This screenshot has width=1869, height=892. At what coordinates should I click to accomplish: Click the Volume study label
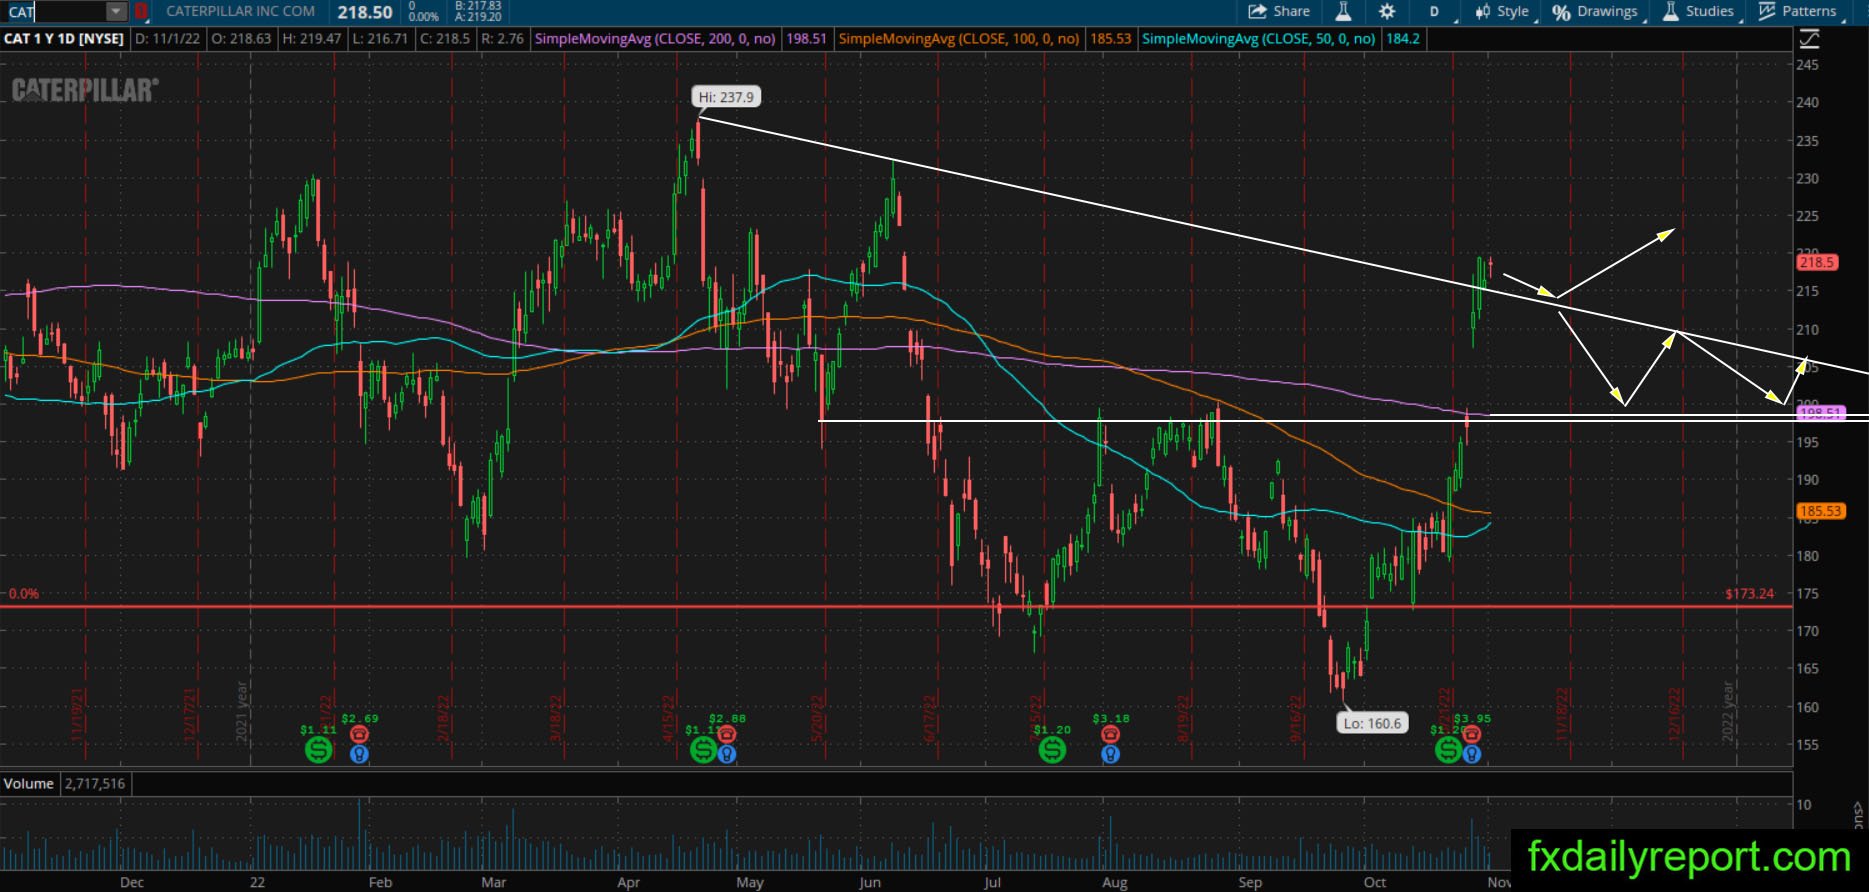click(29, 784)
